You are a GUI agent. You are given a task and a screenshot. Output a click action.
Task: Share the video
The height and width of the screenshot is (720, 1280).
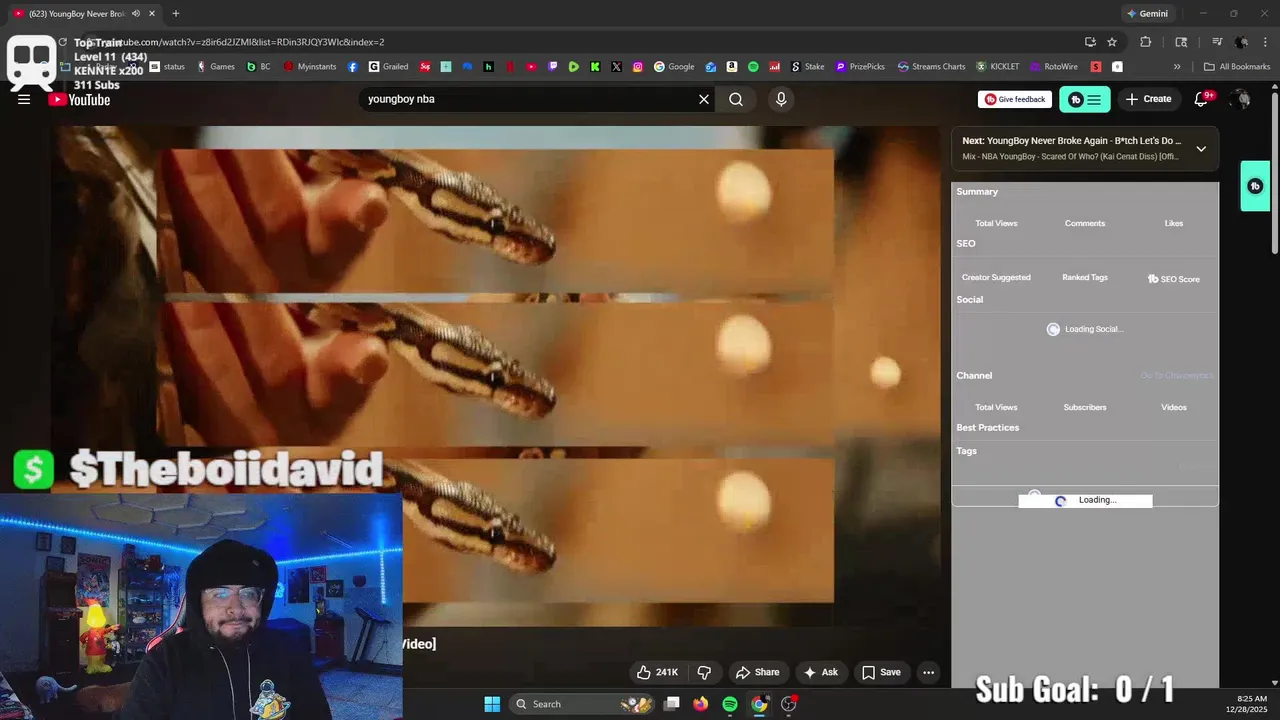757,672
